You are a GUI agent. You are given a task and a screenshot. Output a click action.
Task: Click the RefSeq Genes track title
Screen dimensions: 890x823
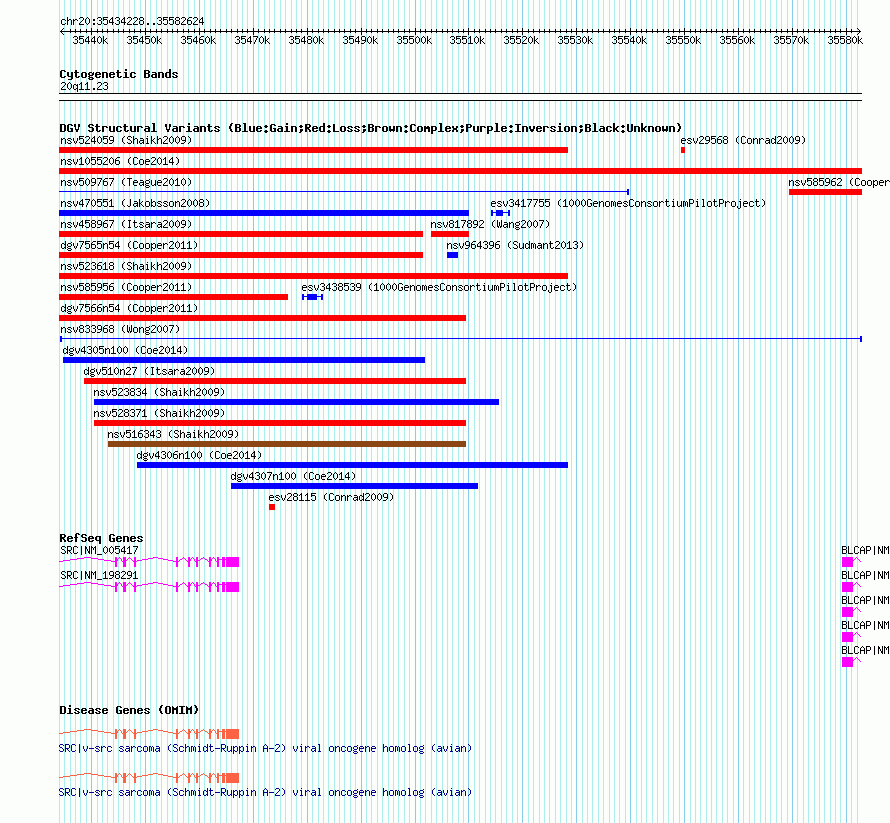point(101,538)
